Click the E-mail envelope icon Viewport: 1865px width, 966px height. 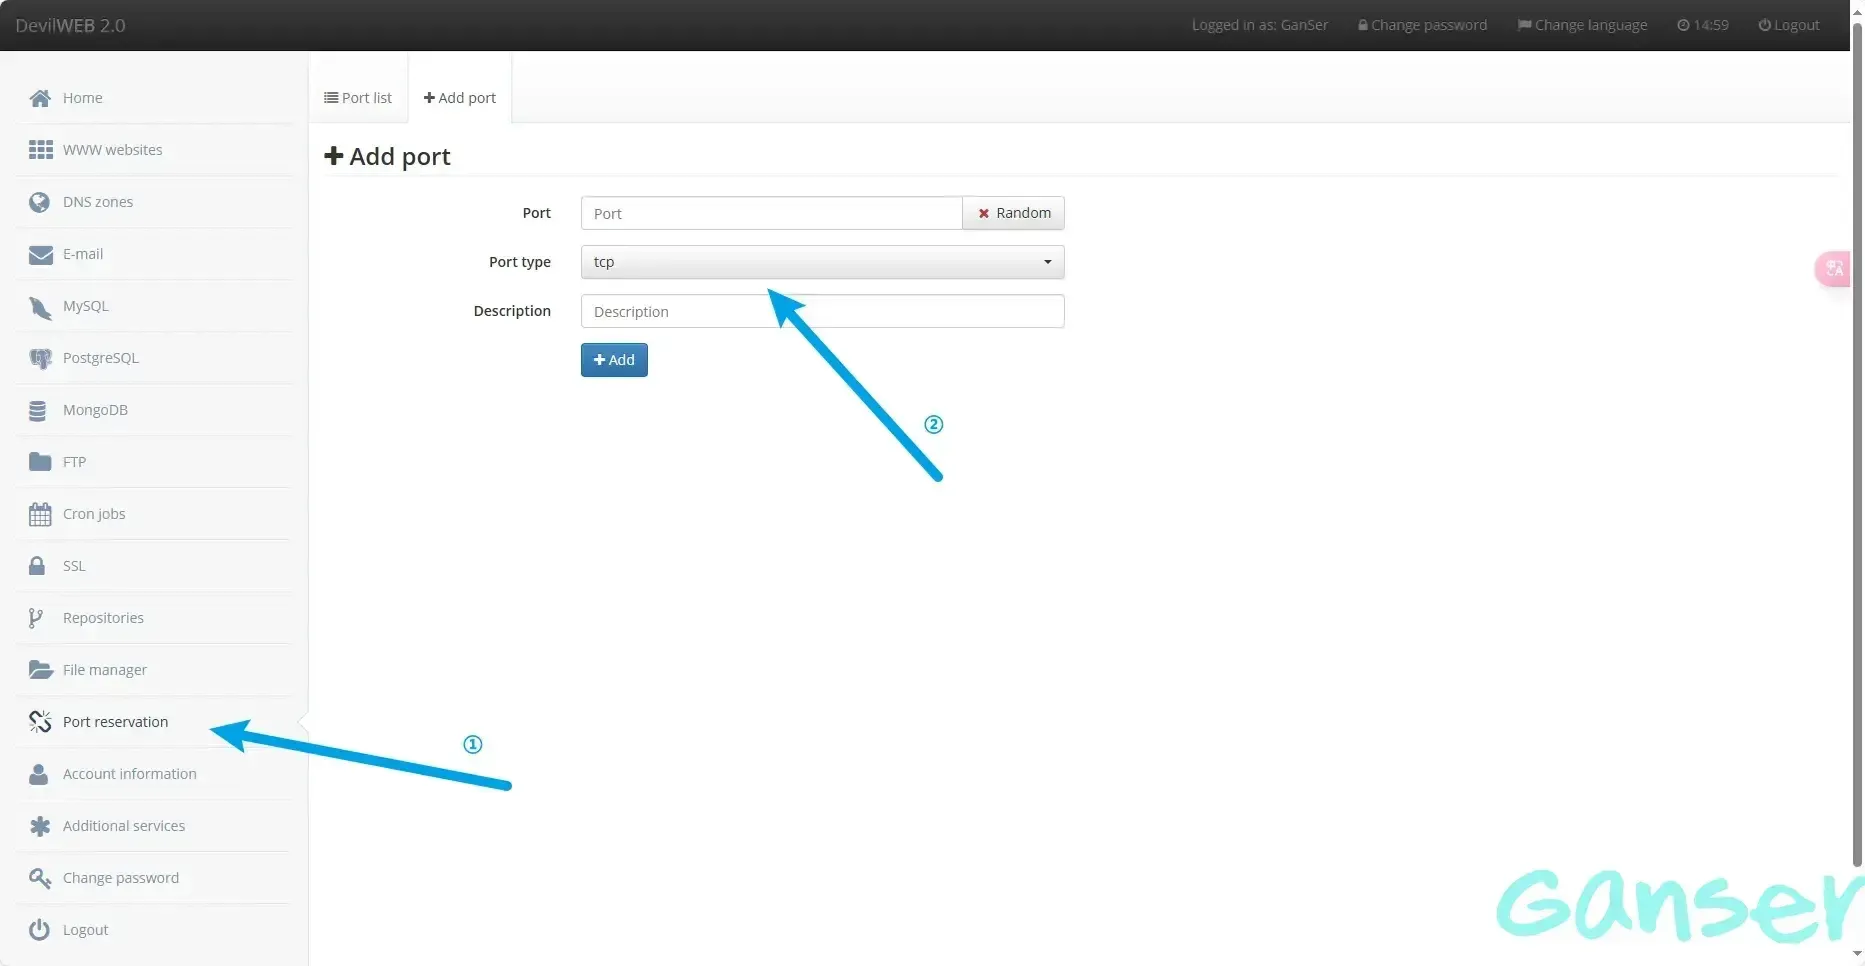(x=40, y=254)
